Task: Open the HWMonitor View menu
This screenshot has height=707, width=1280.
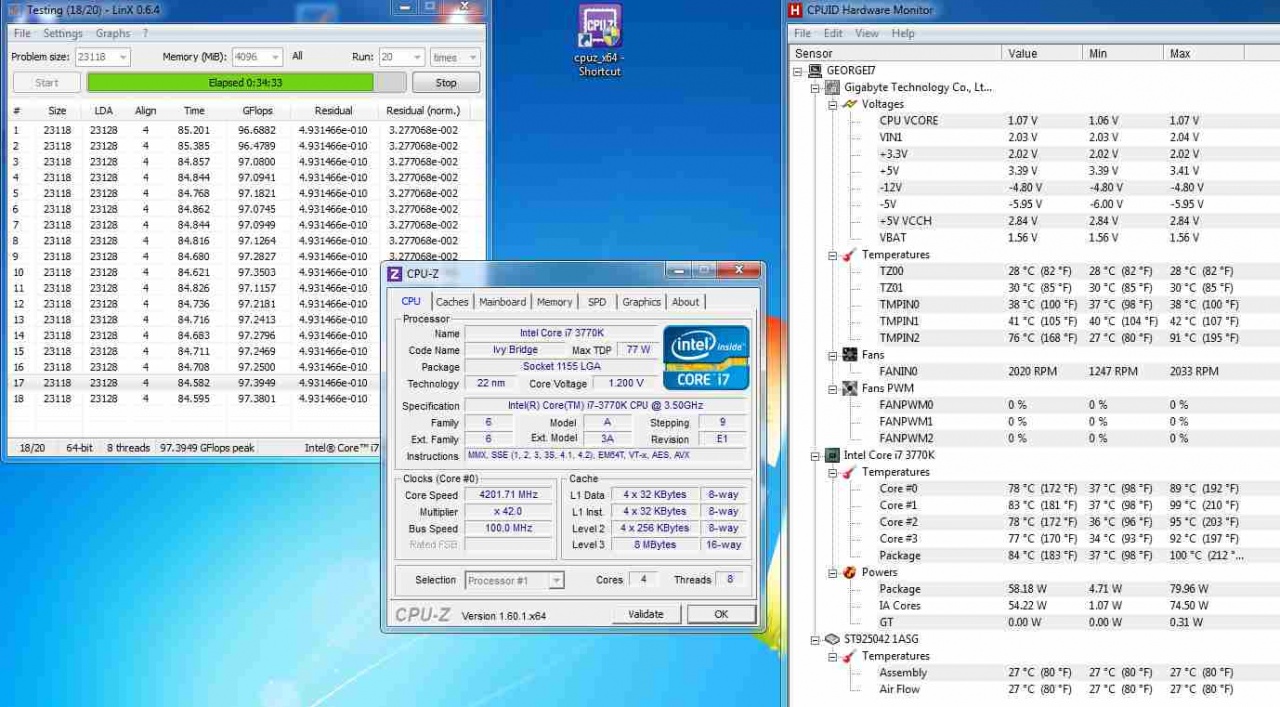Action: [867, 33]
